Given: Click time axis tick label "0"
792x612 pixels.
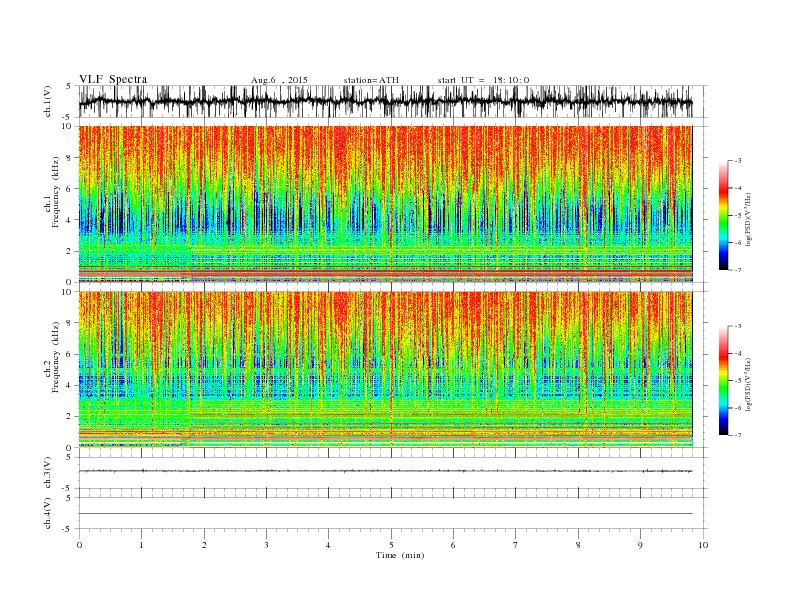Looking at the screenshot, I should pyautogui.click(x=79, y=545).
